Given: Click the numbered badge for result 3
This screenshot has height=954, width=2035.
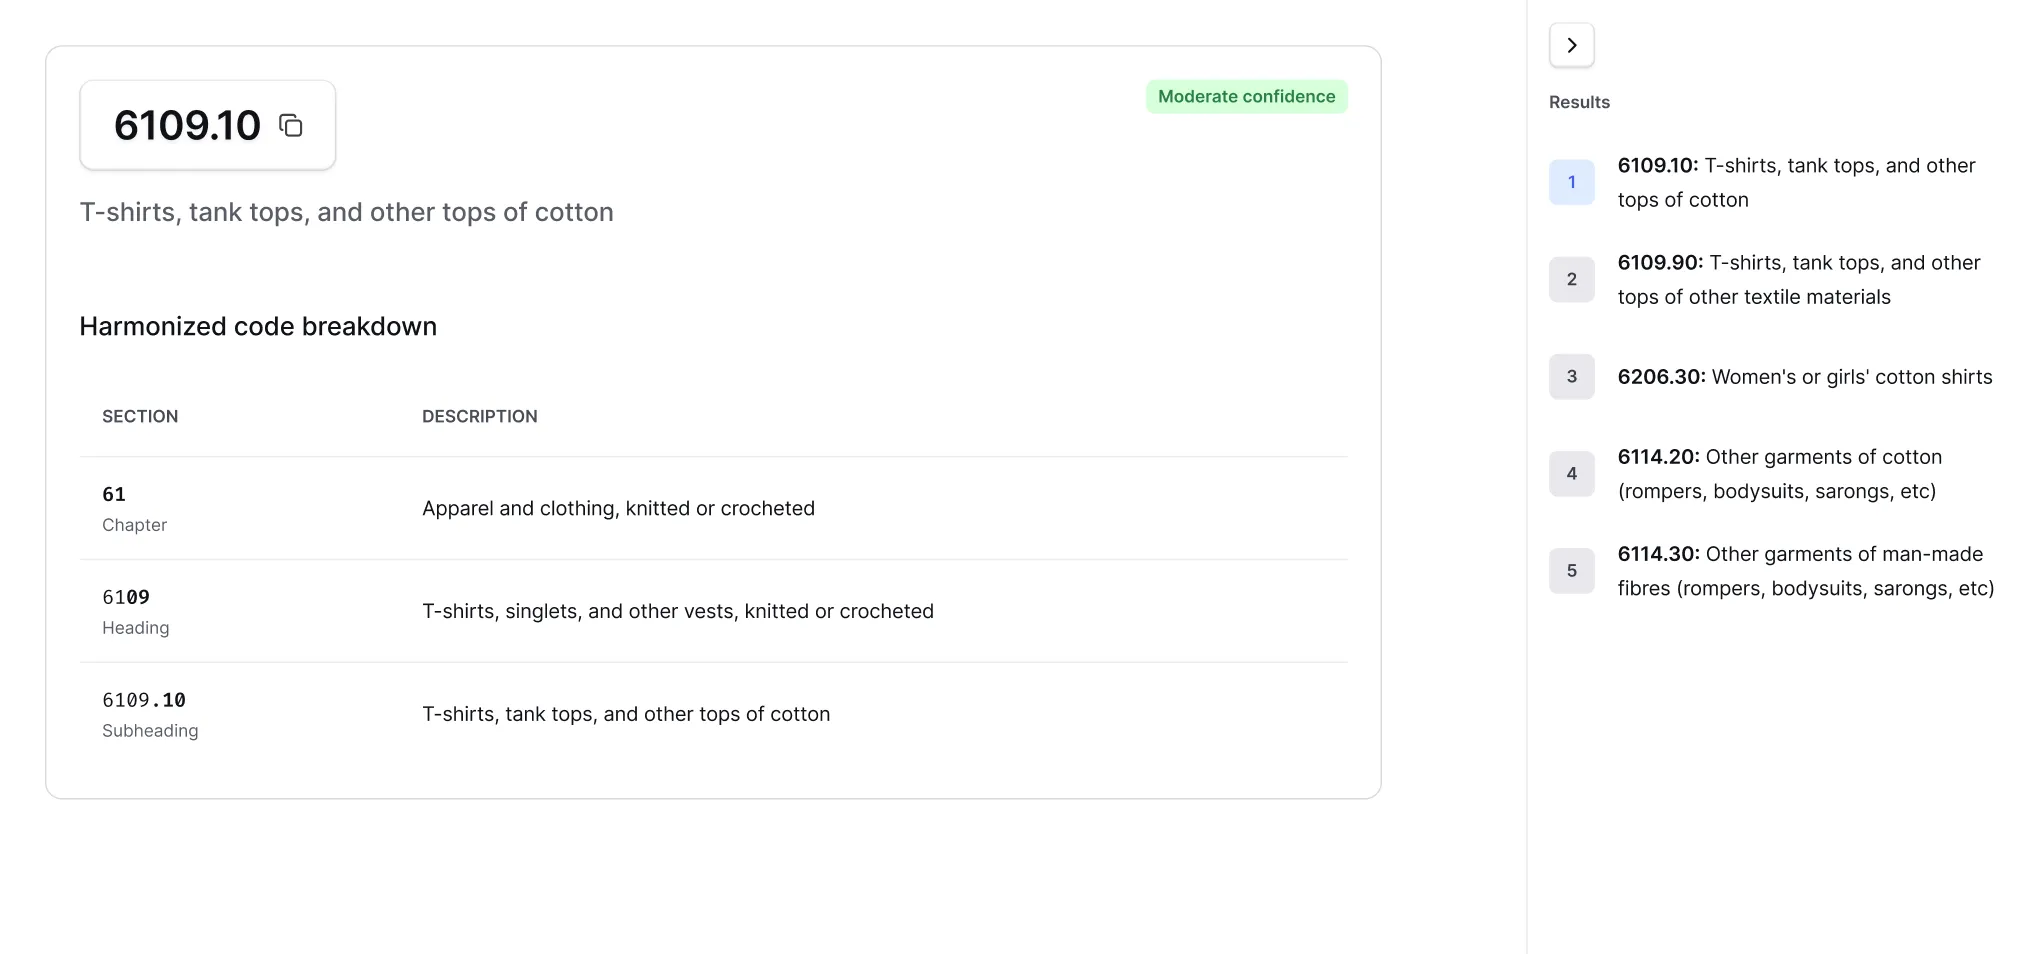Looking at the screenshot, I should (x=1571, y=376).
